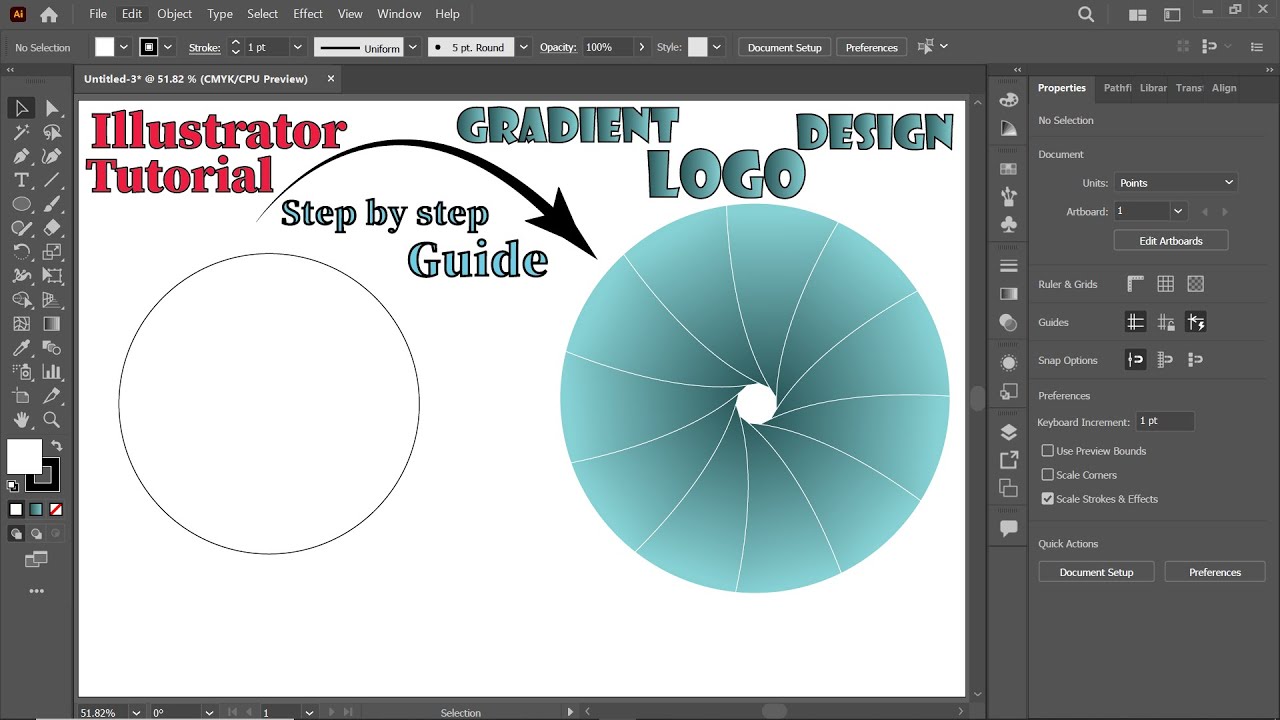Image resolution: width=1280 pixels, height=720 pixels.
Task: Switch to the Libraries tab
Action: click(1153, 88)
